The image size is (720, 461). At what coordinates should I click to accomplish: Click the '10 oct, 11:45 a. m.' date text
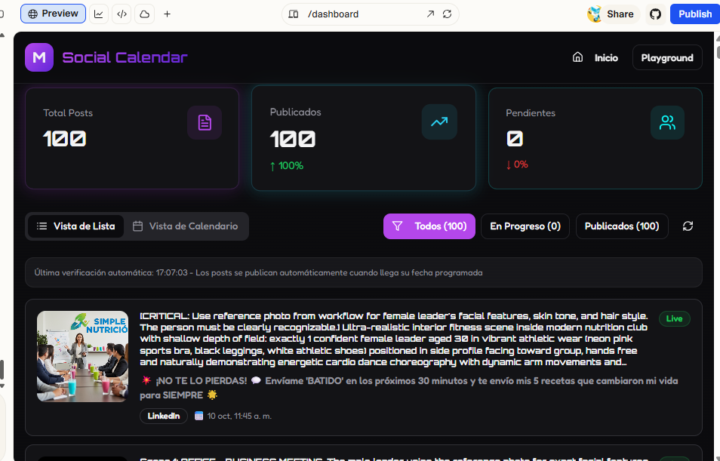coord(239,416)
